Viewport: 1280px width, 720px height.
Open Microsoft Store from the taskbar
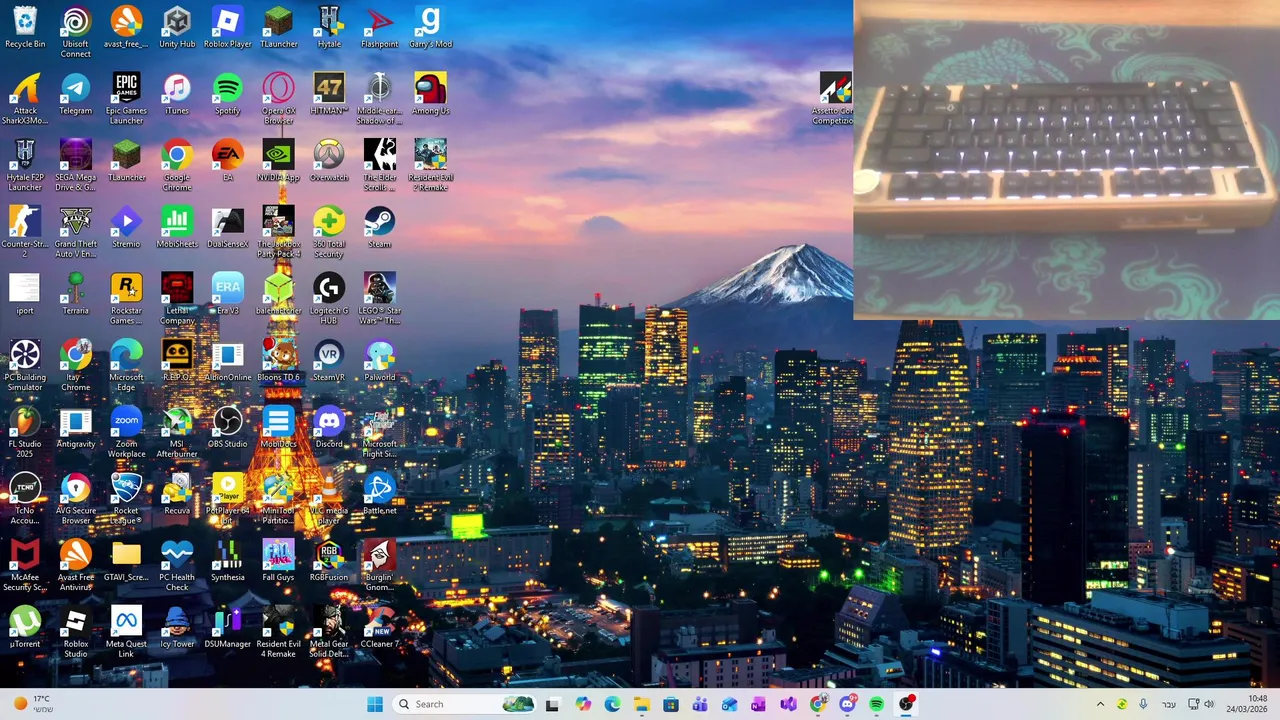671,704
